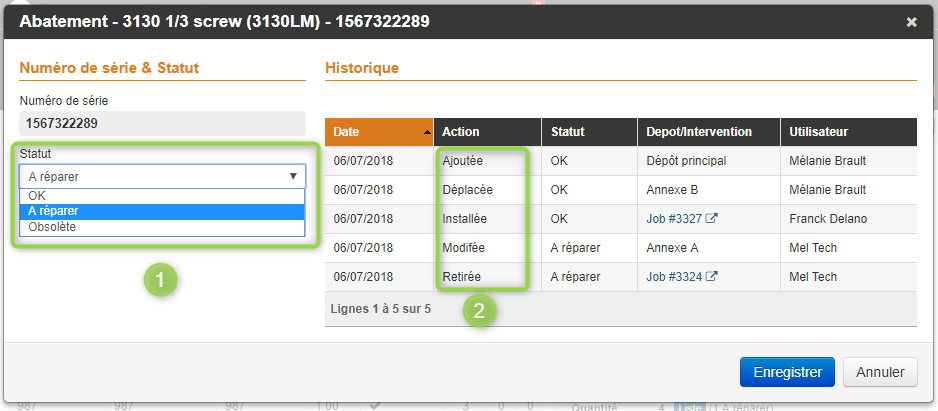Image resolution: width=938 pixels, height=411 pixels.
Task: Select OK option in Statut list
Action: pyautogui.click(x=162, y=196)
